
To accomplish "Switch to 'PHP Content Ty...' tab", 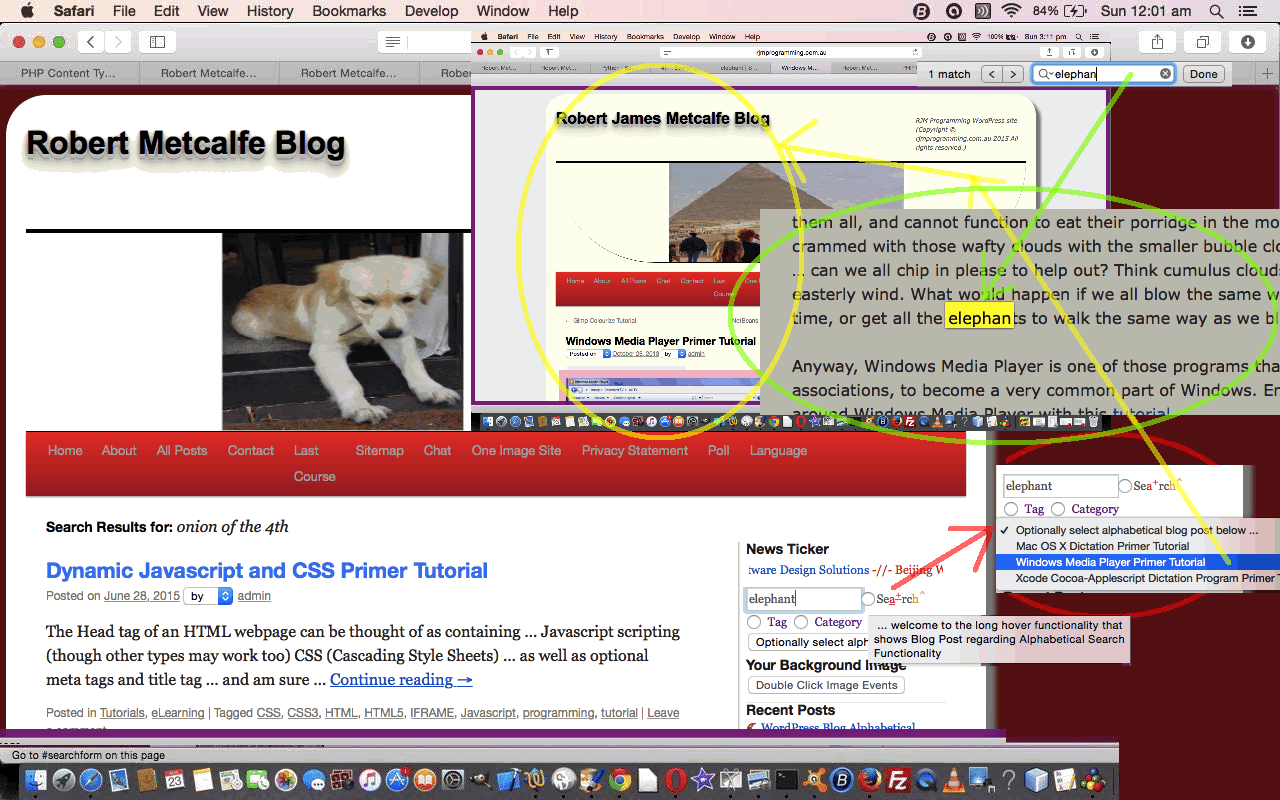I will tap(69, 73).
